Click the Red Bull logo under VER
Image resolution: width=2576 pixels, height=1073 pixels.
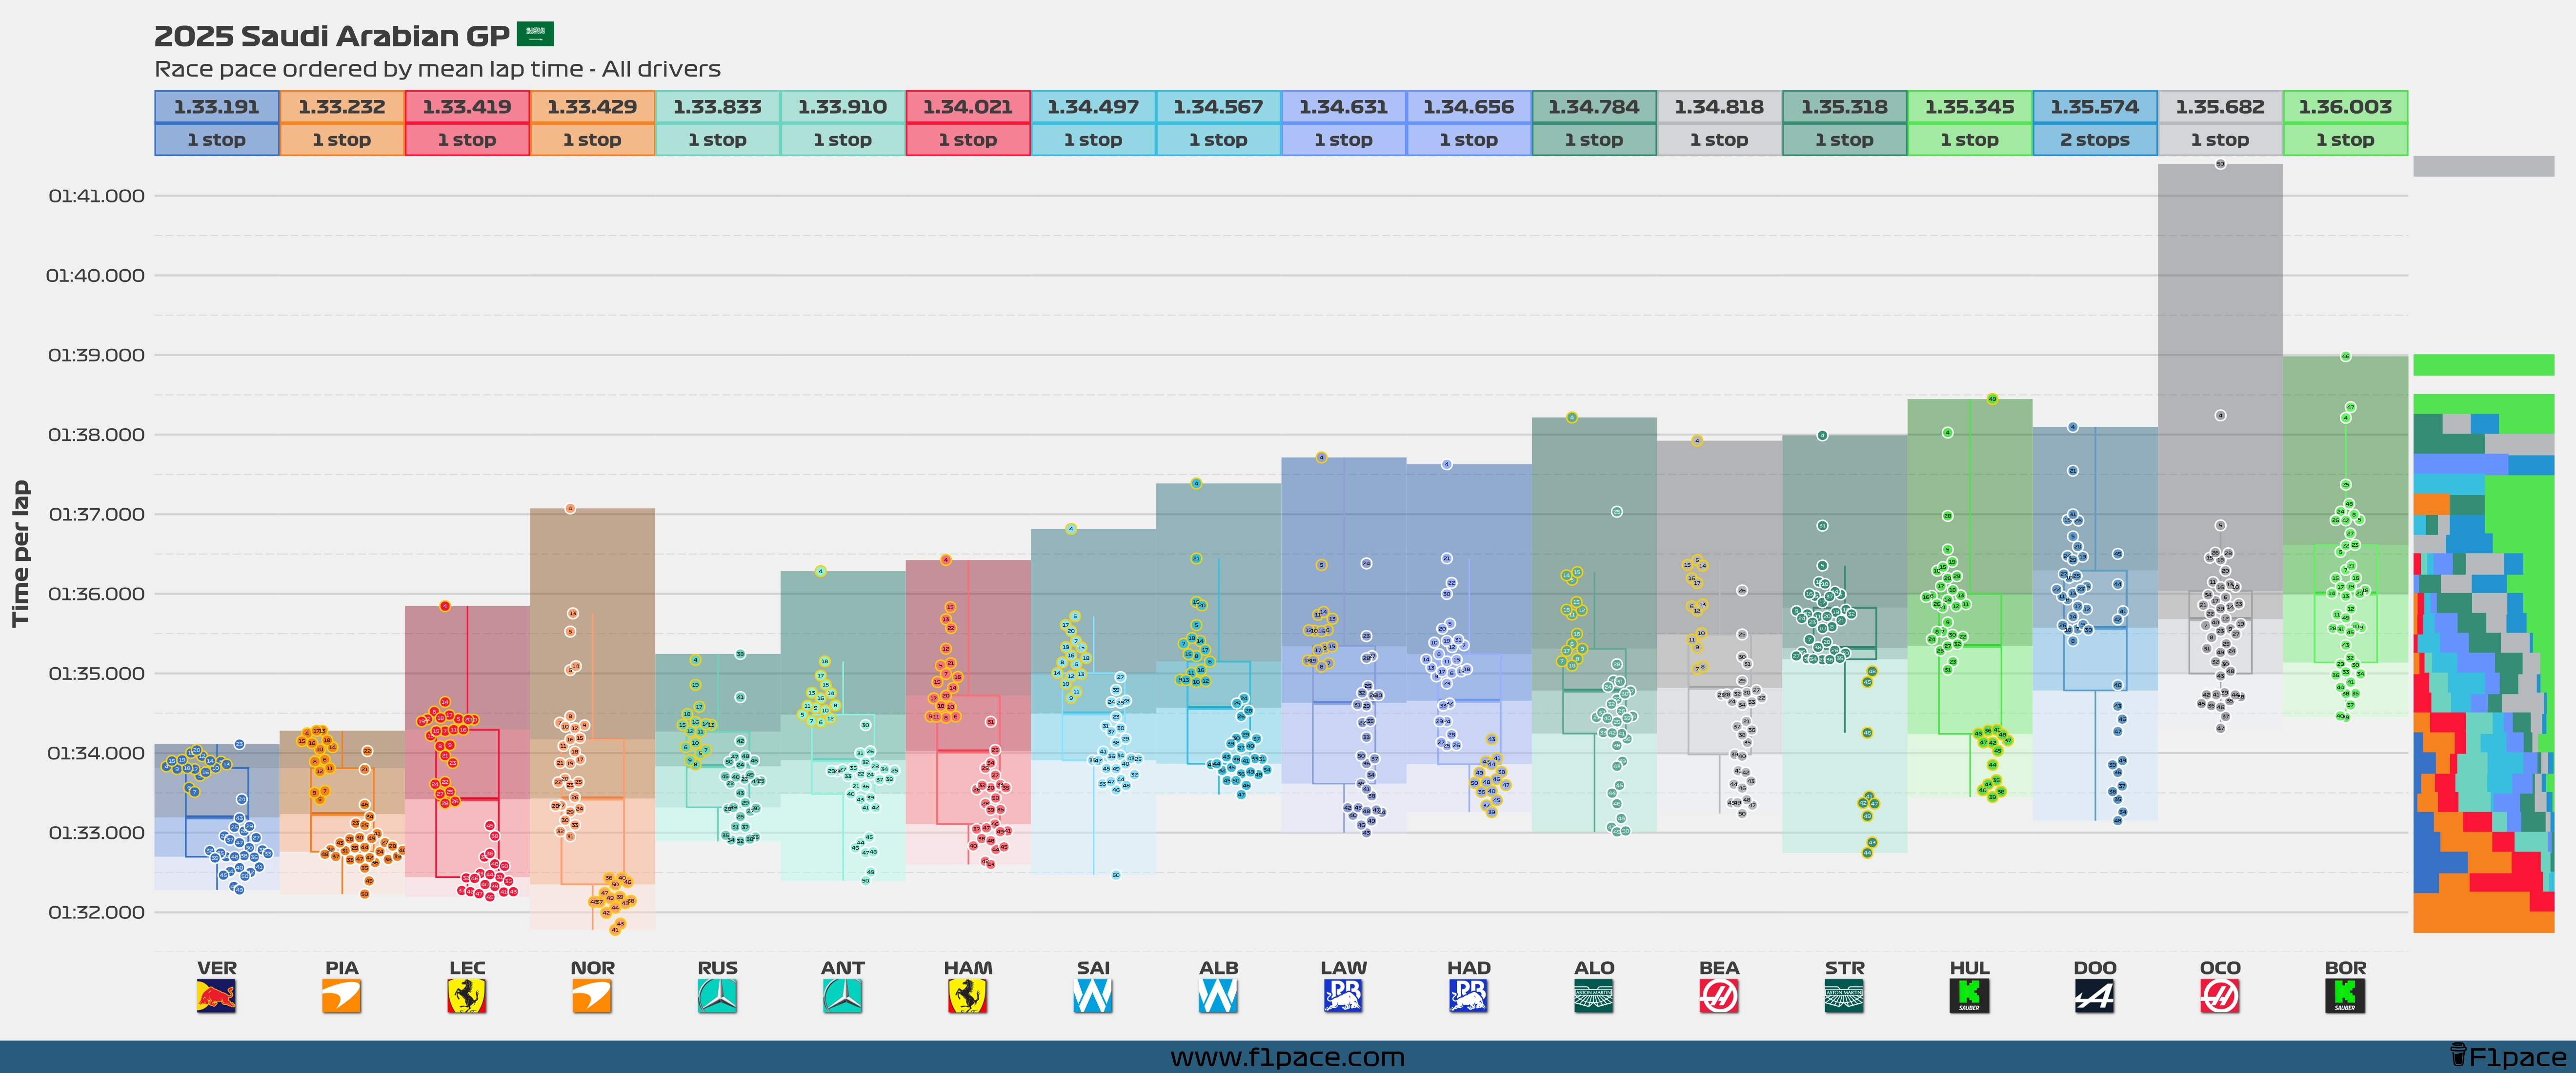[217, 996]
